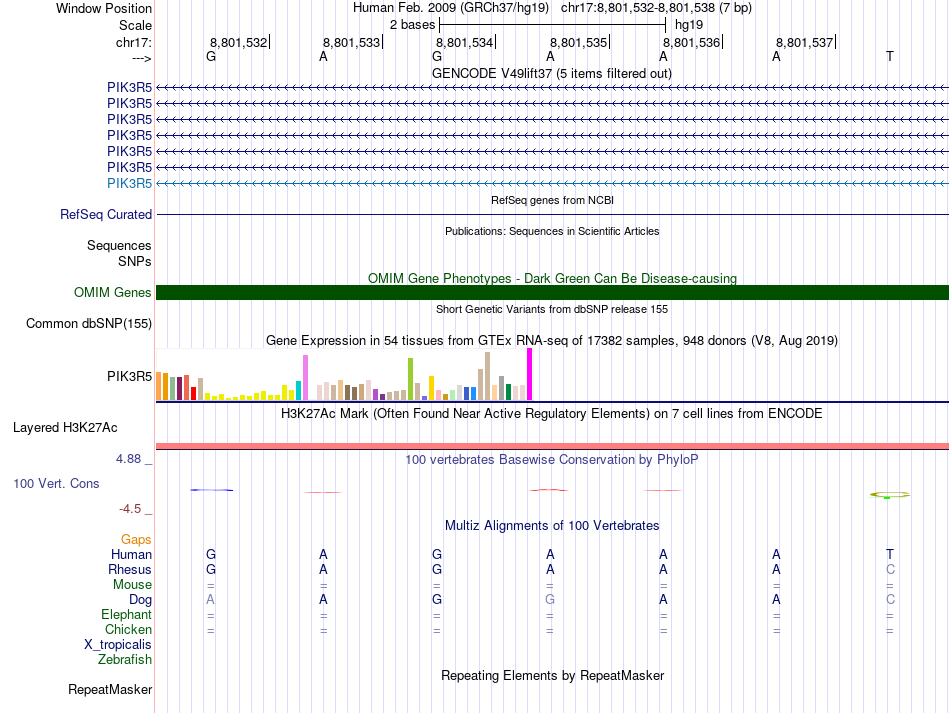Click the OMIM Gene Phenotypes track title

(x=552, y=278)
